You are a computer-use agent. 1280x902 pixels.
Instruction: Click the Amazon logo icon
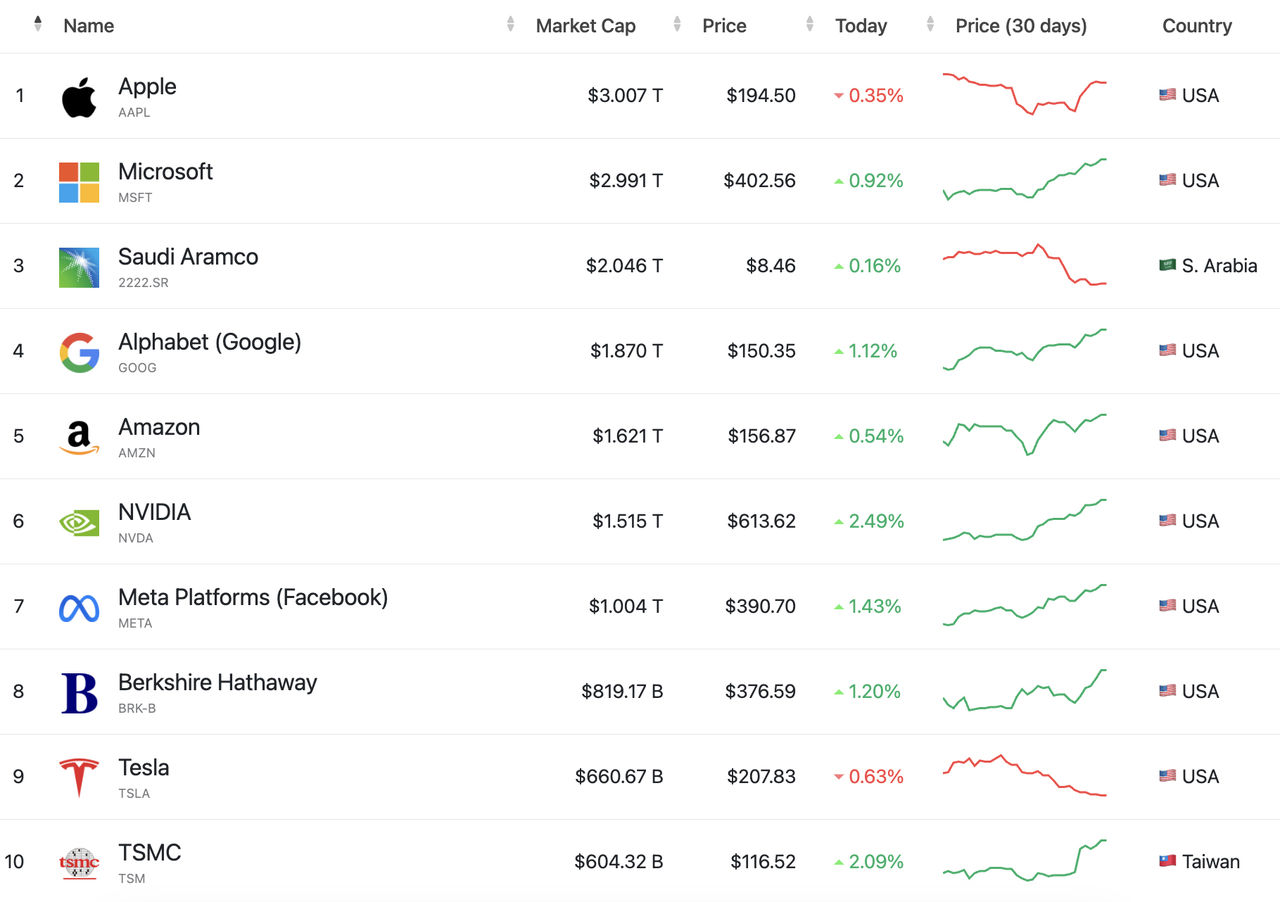79,437
